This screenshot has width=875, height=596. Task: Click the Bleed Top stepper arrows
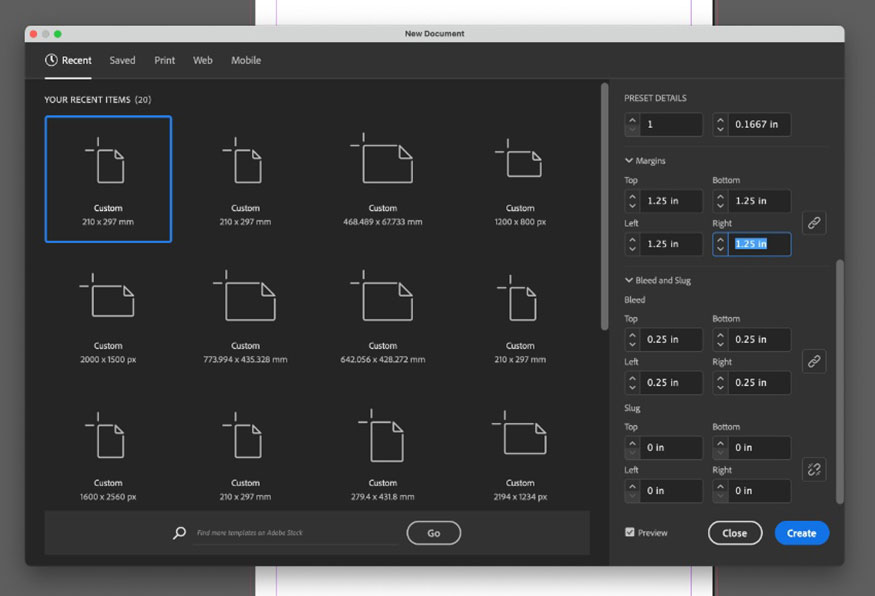tap(632, 339)
